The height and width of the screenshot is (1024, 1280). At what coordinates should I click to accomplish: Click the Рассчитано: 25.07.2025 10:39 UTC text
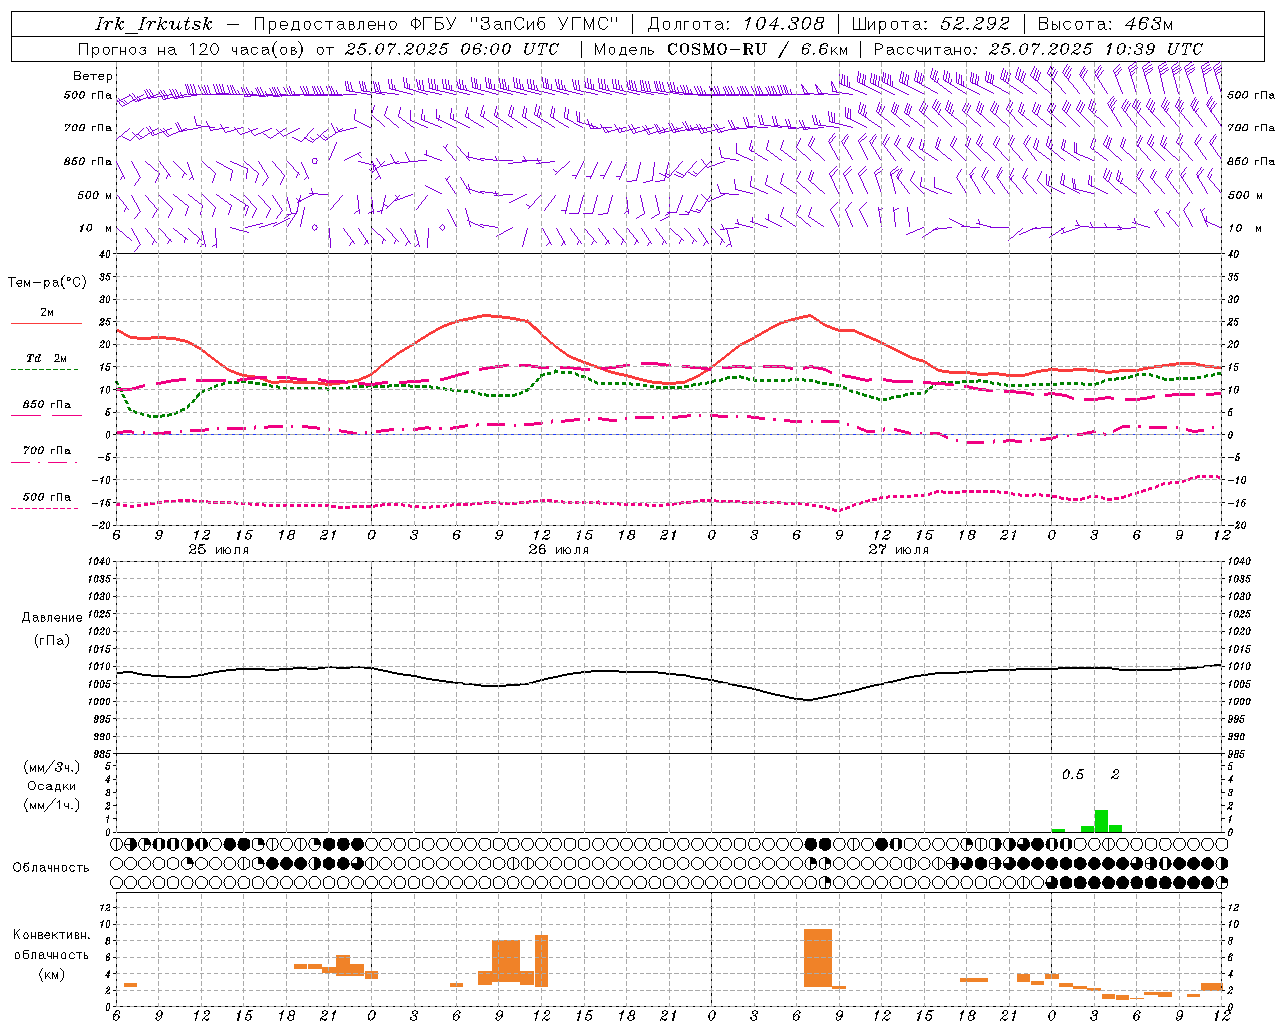point(1038,49)
